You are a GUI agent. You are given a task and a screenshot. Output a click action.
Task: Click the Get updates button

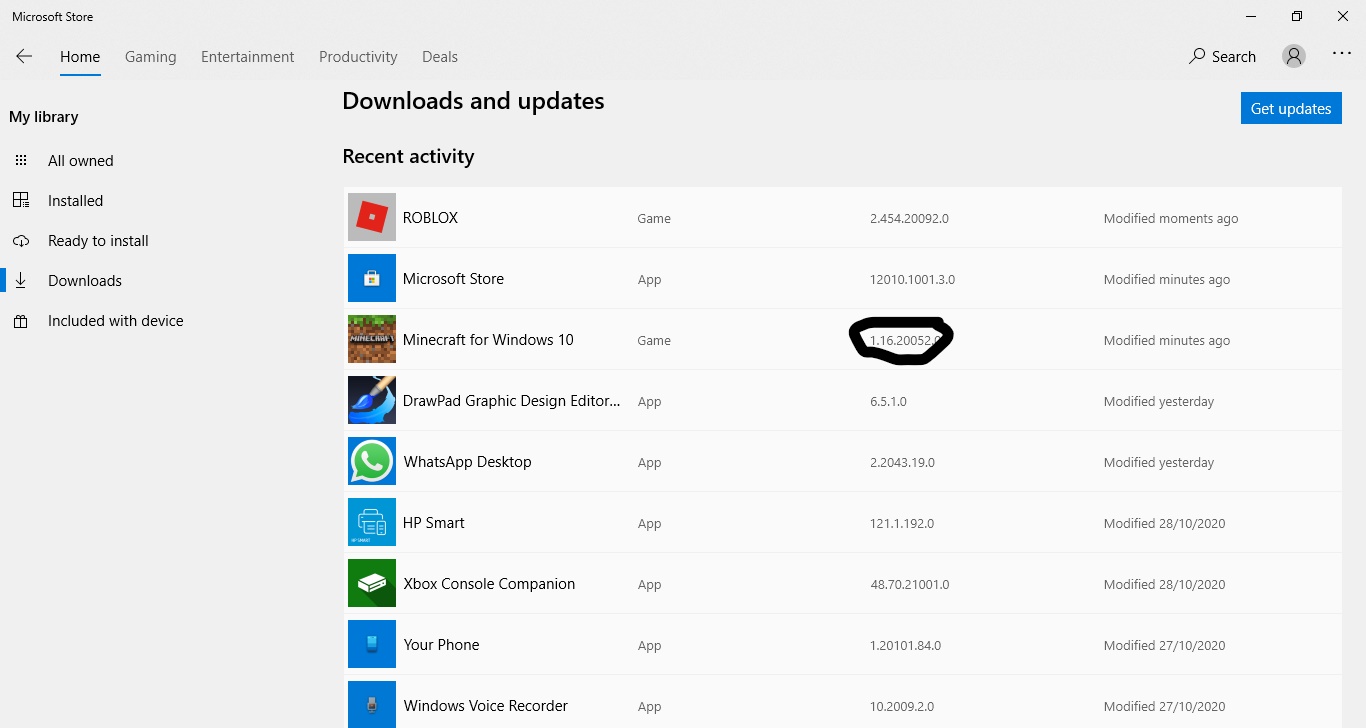tap(1291, 108)
